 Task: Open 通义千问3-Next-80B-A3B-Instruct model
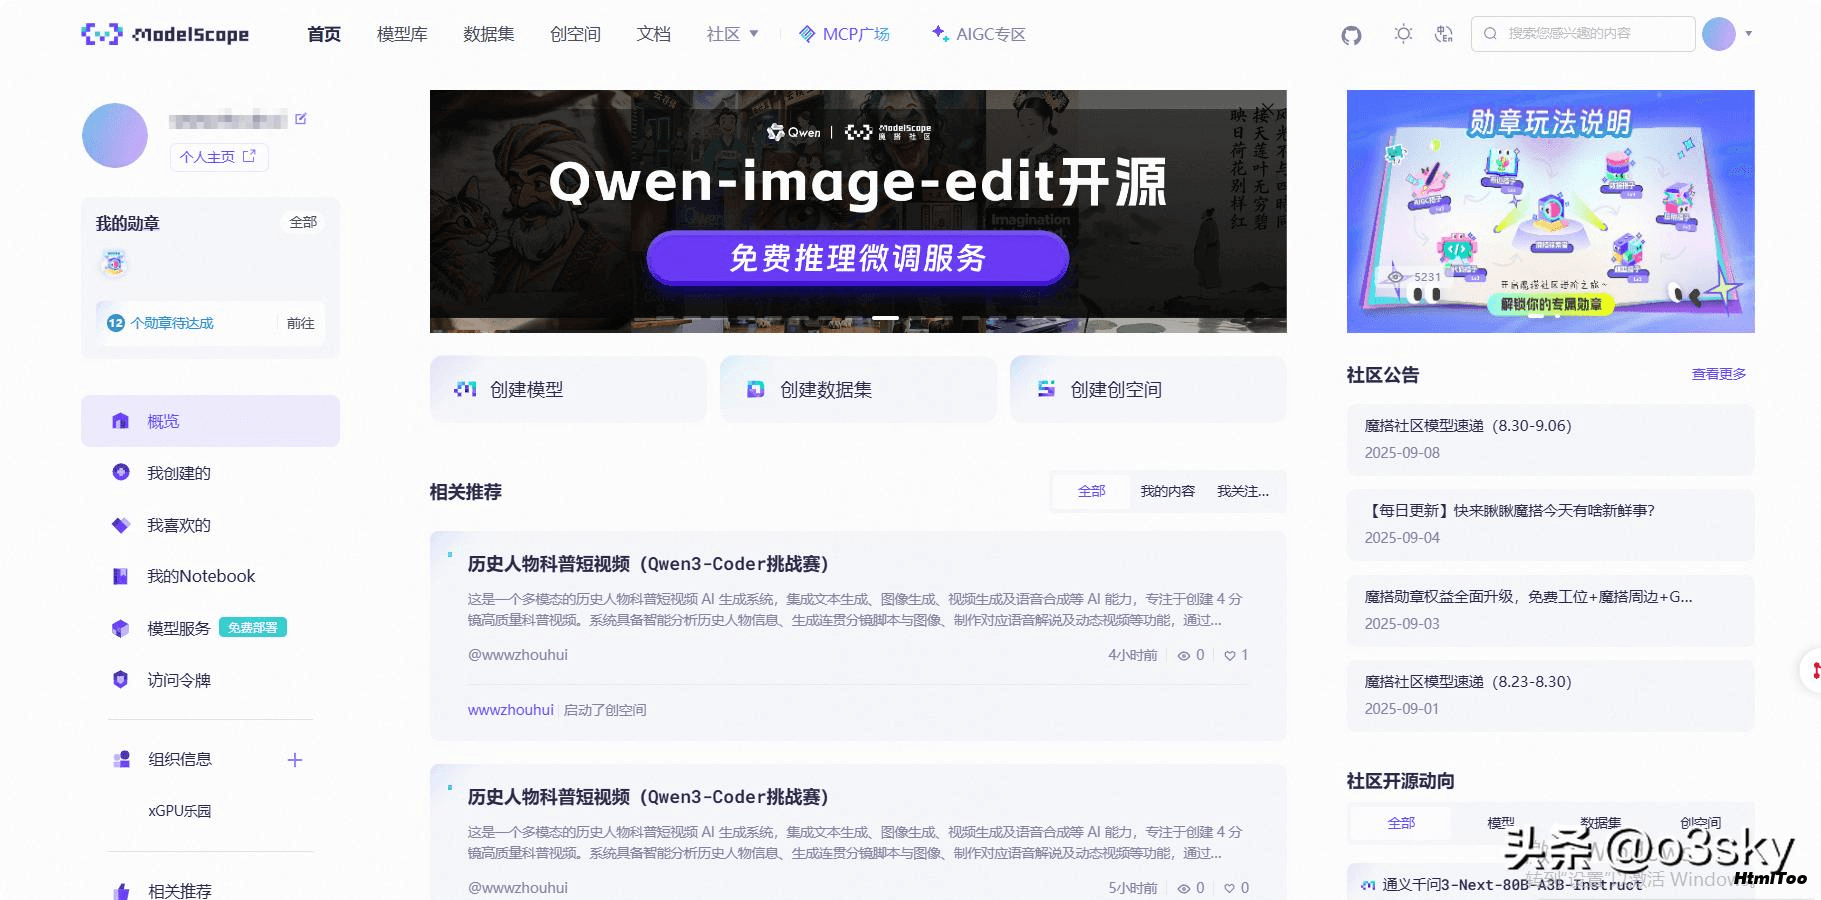tap(1511, 885)
